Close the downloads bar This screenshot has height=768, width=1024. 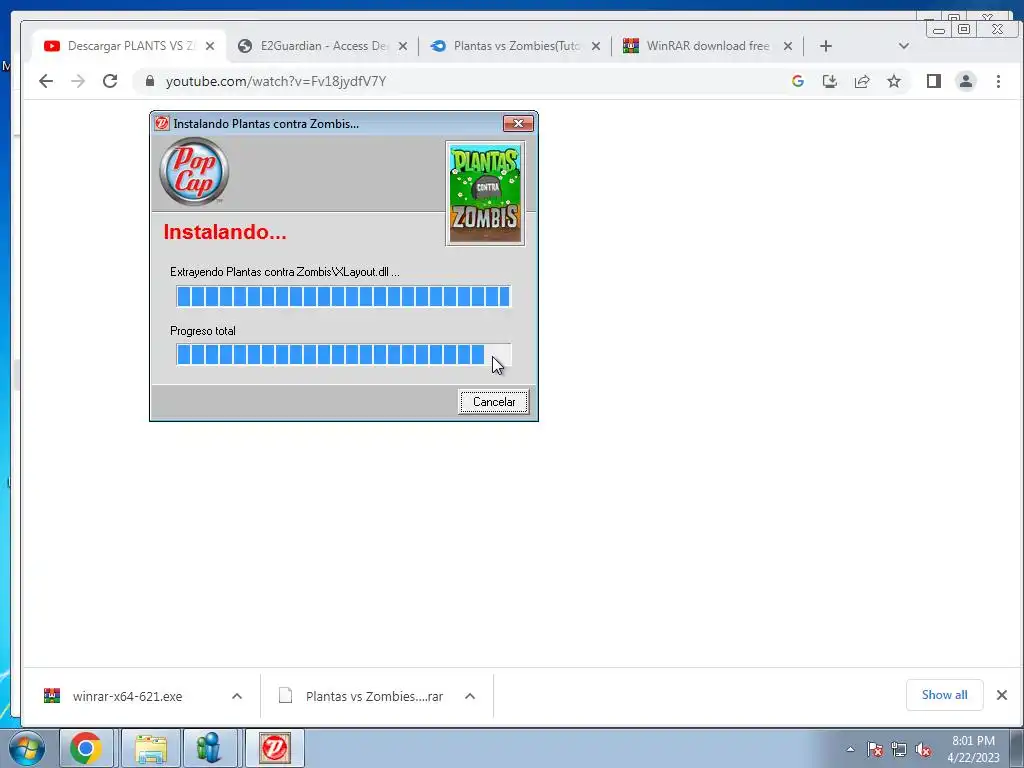[1002, 695]
